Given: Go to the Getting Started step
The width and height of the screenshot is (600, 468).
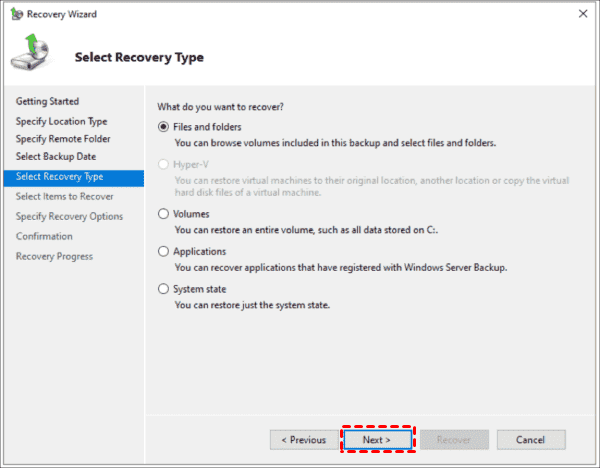Looking at the screenshot, I should click(47, 101).
